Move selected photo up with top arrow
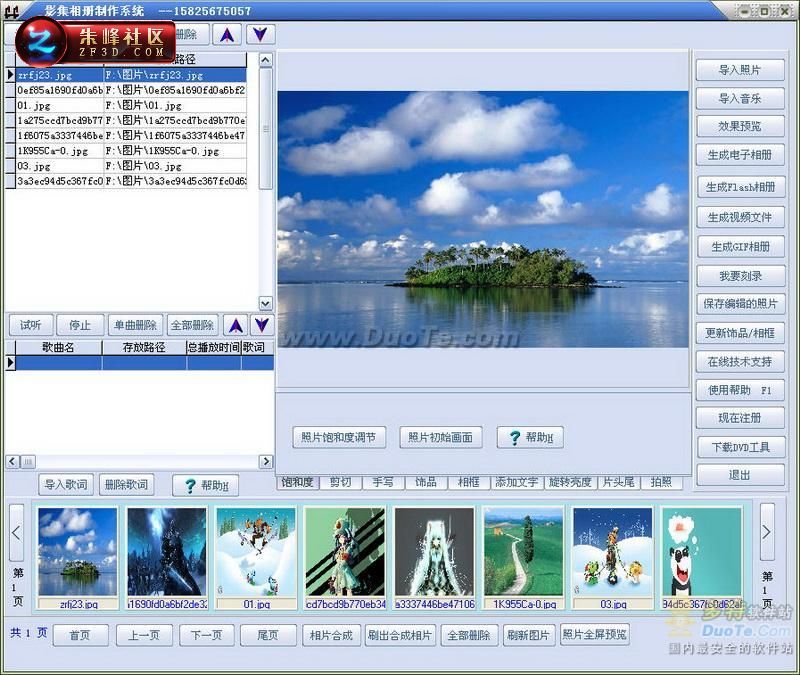 click(x=227, y=35)
